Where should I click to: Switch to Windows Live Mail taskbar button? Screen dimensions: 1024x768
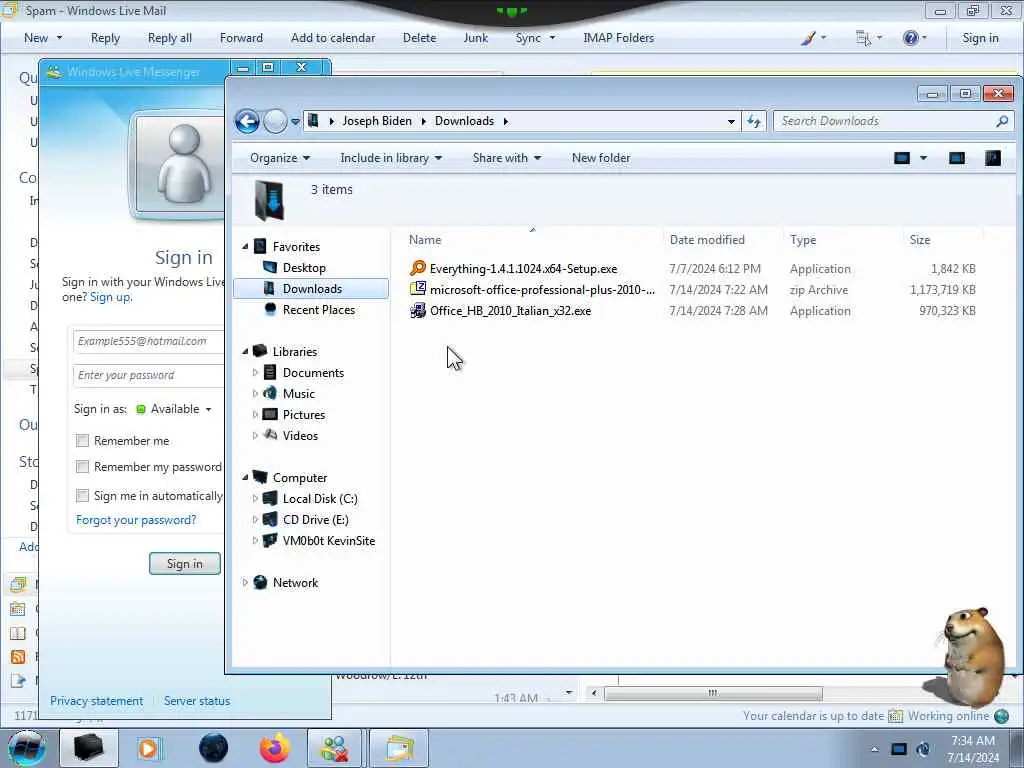pyautogui.click(x=399, y=748)
